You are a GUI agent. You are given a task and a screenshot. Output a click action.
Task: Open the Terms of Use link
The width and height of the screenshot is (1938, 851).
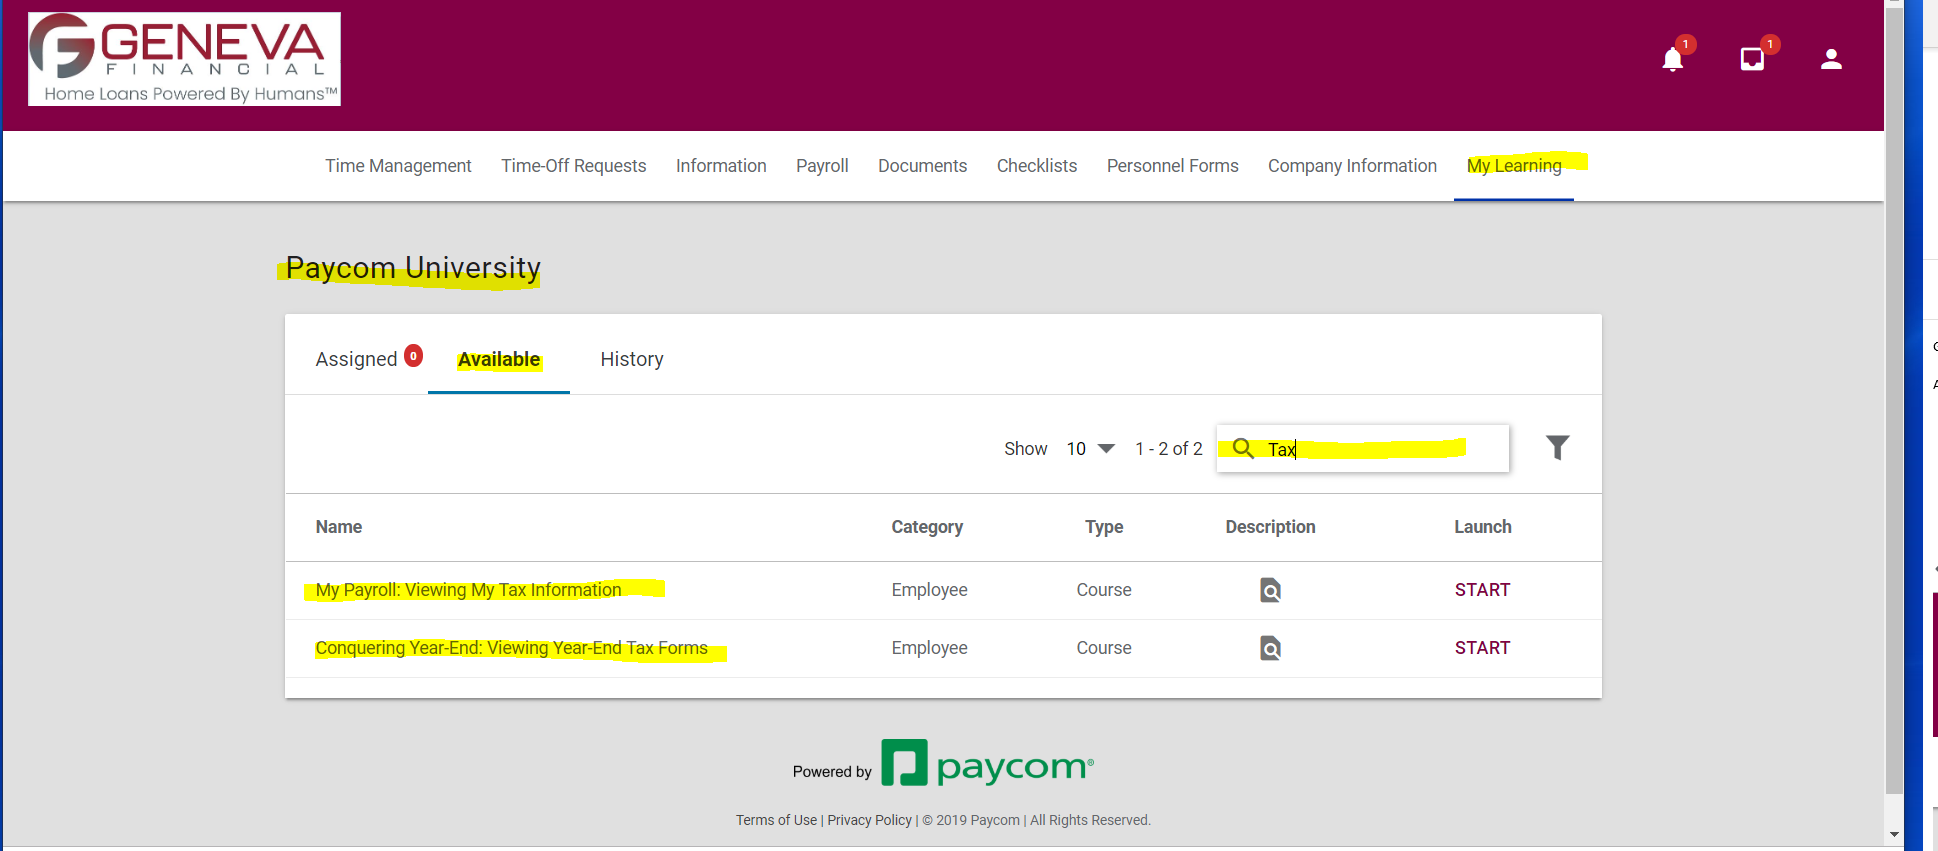click(776, 820)
